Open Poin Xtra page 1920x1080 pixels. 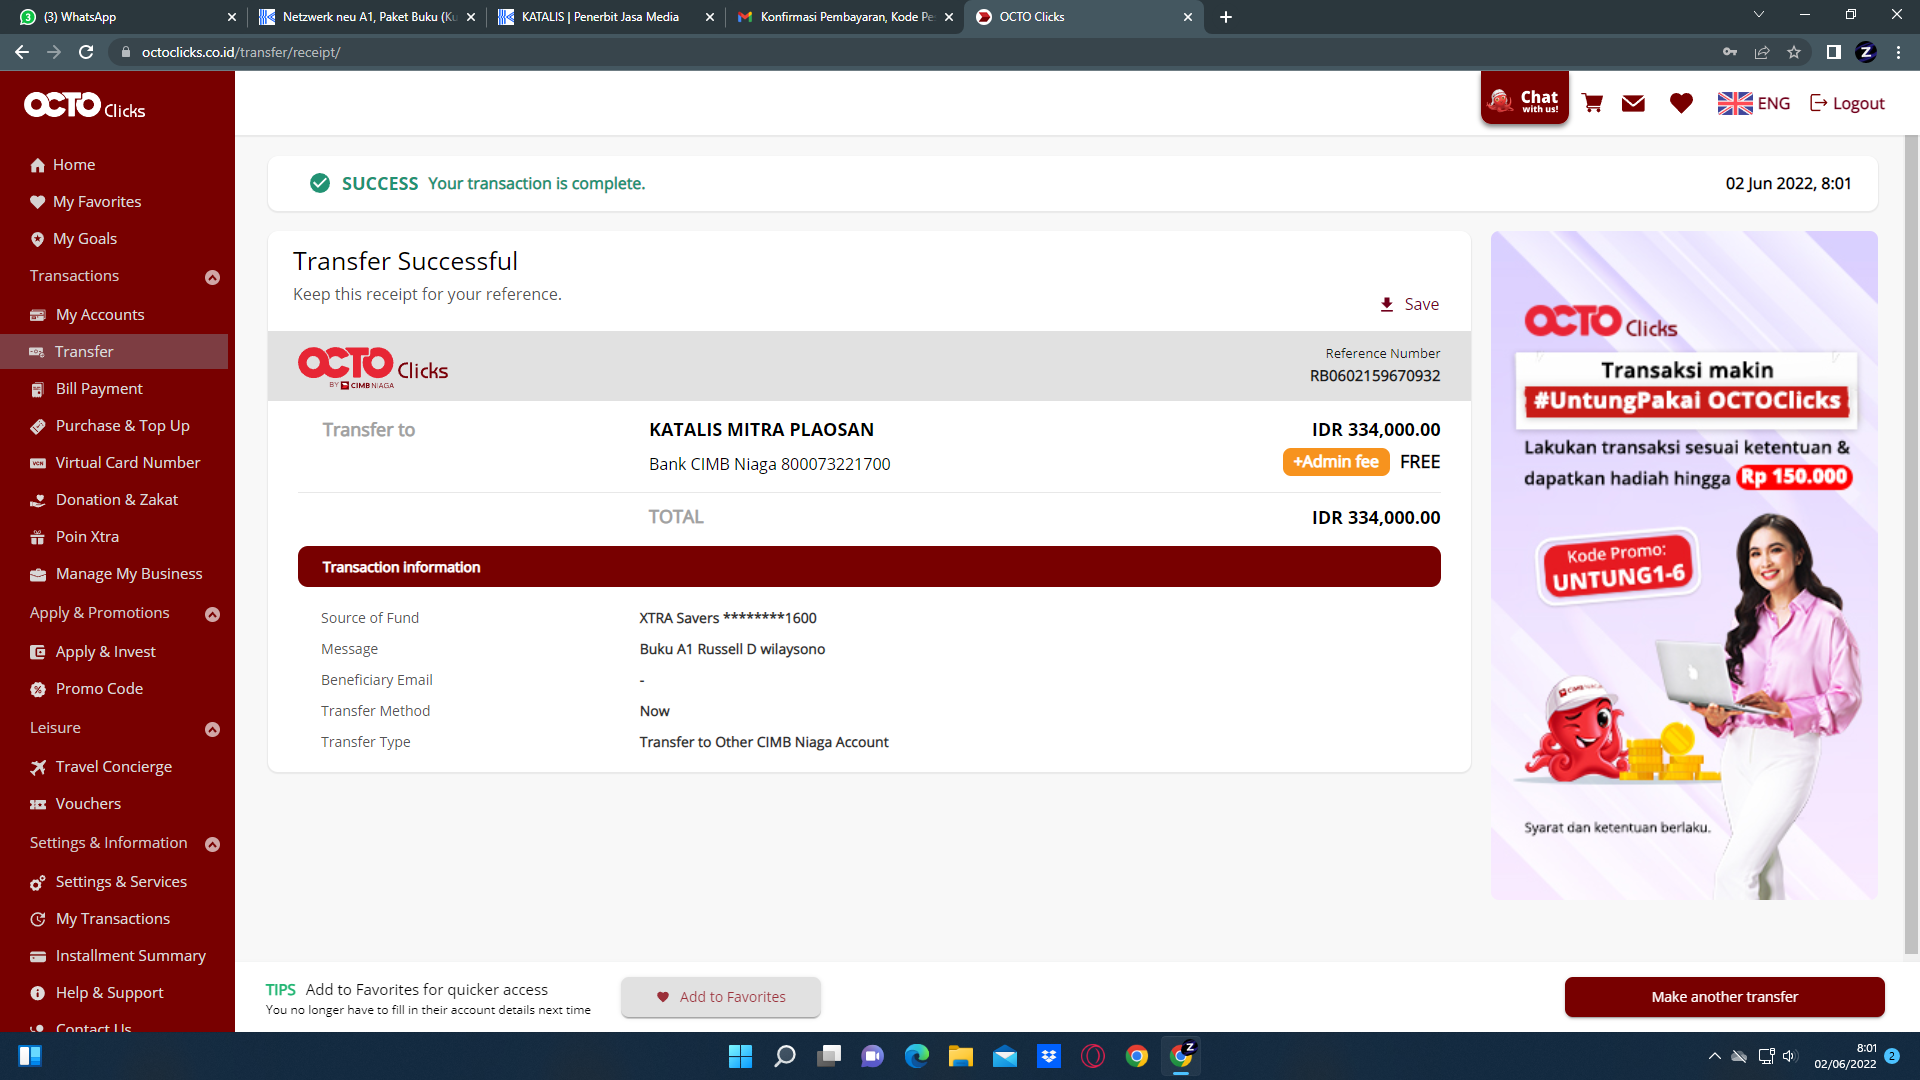(x=75, y=536)
